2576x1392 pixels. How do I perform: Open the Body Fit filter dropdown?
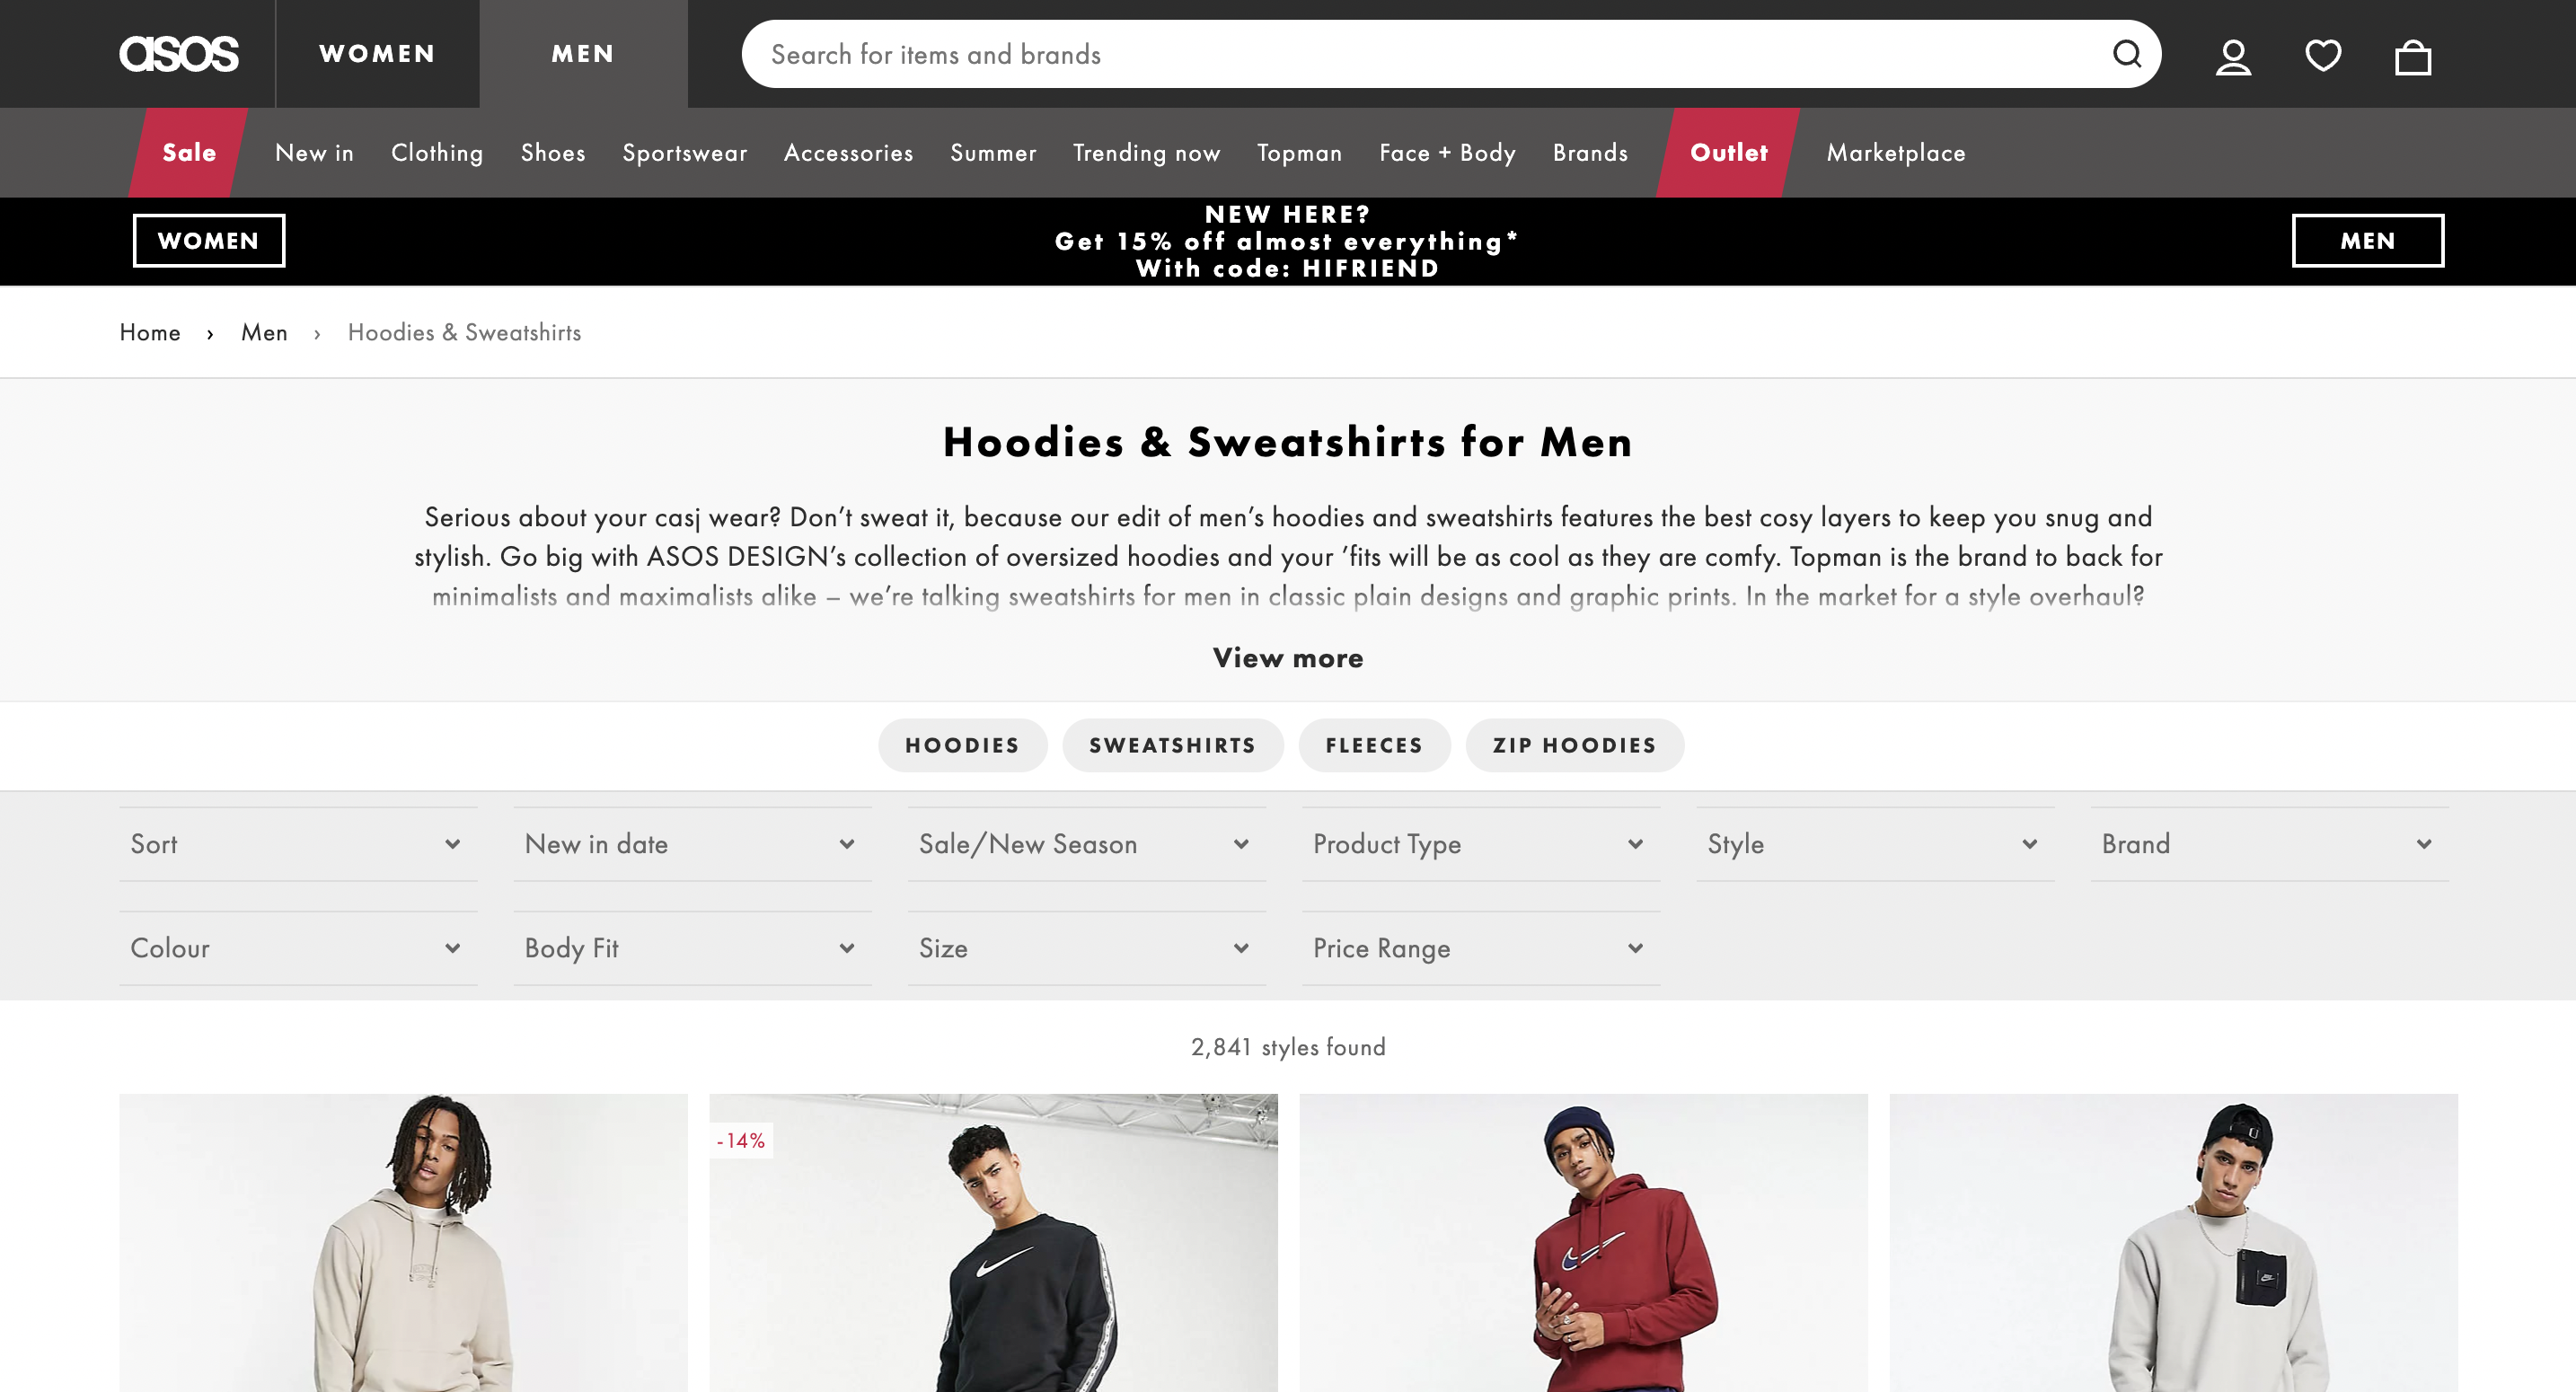tap(692, 948)
